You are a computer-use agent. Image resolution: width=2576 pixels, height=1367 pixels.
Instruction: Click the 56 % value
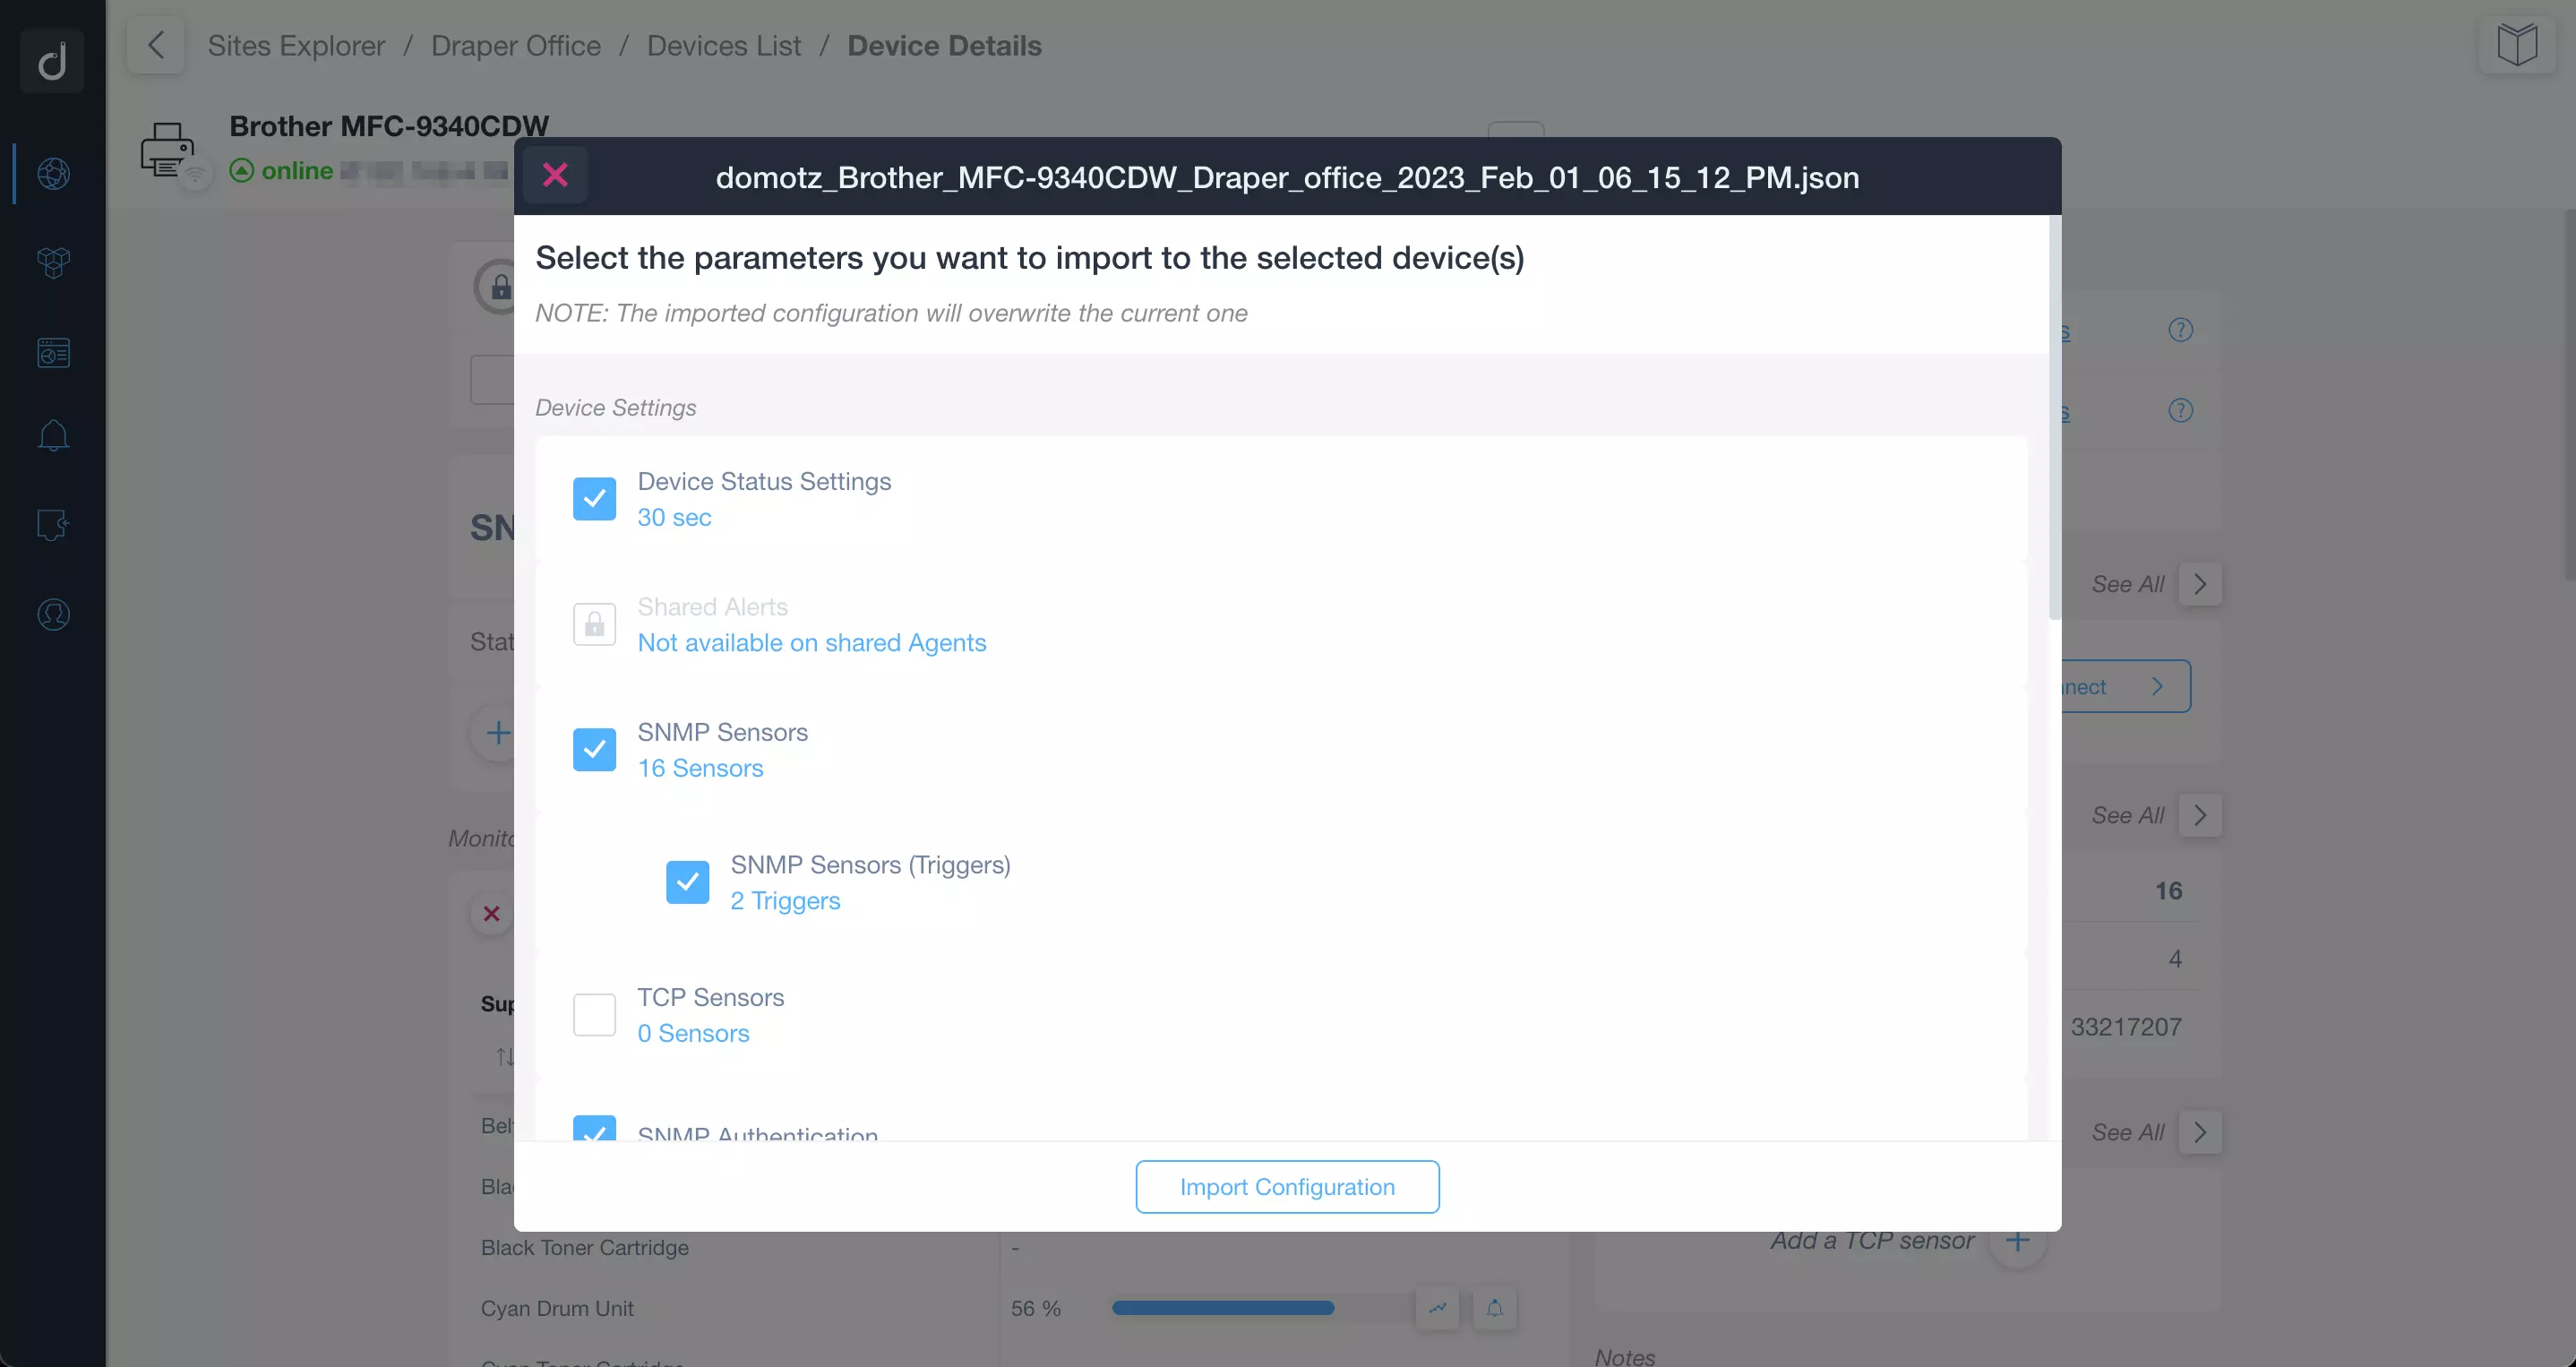pyautogui.click(x=1036, y=1309)
